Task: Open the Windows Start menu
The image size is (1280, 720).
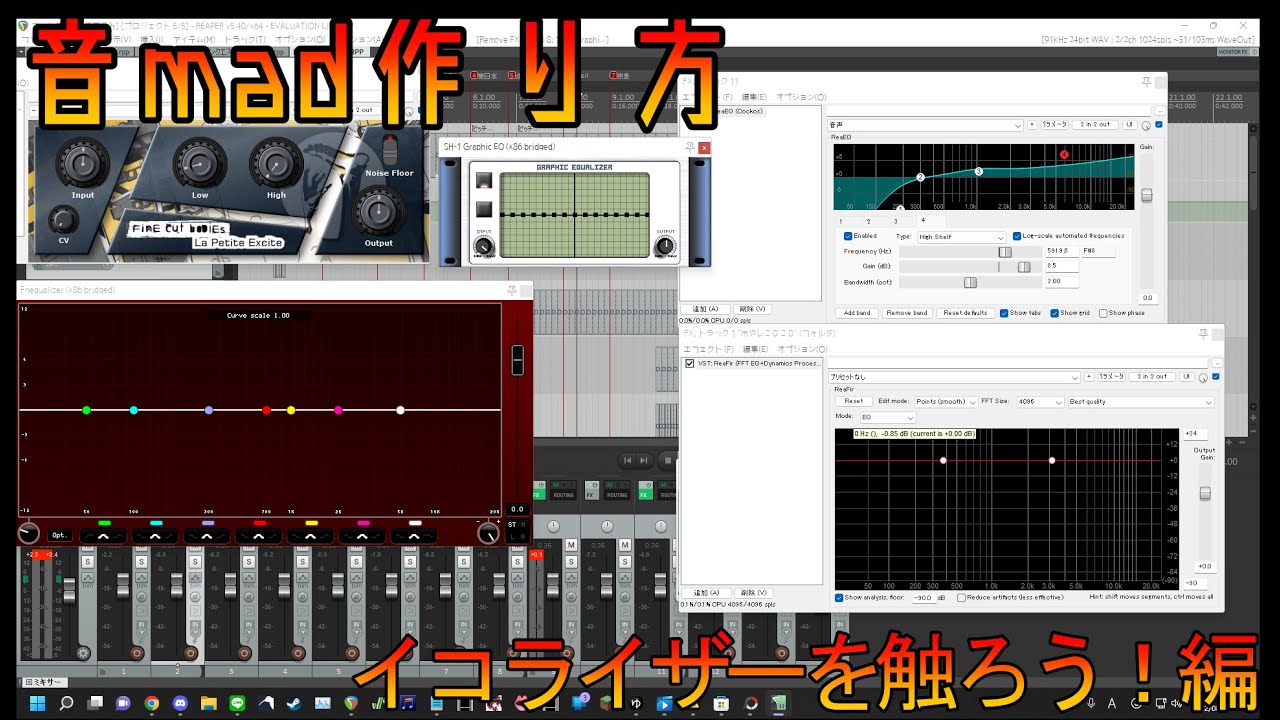Action: [x=37, y=703]
